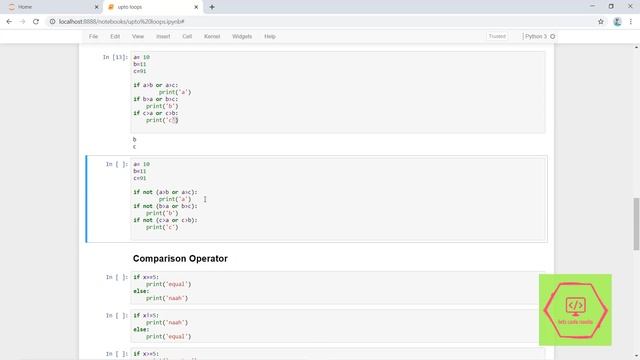640x360 pixels.
Task: Click print('c') in the selected cell
Action: click(162, 227)
